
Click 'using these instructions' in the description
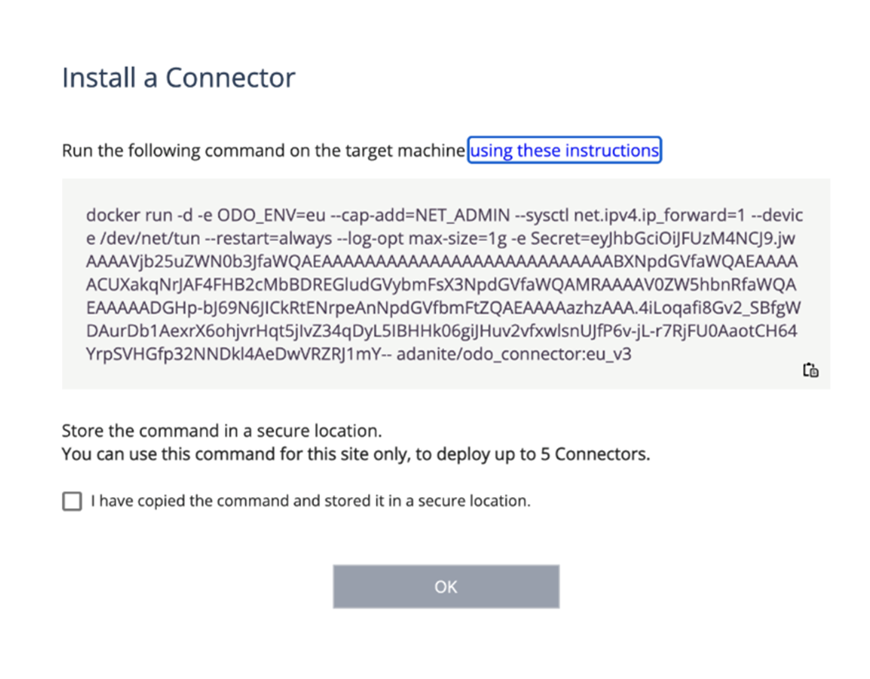point(564,150)
